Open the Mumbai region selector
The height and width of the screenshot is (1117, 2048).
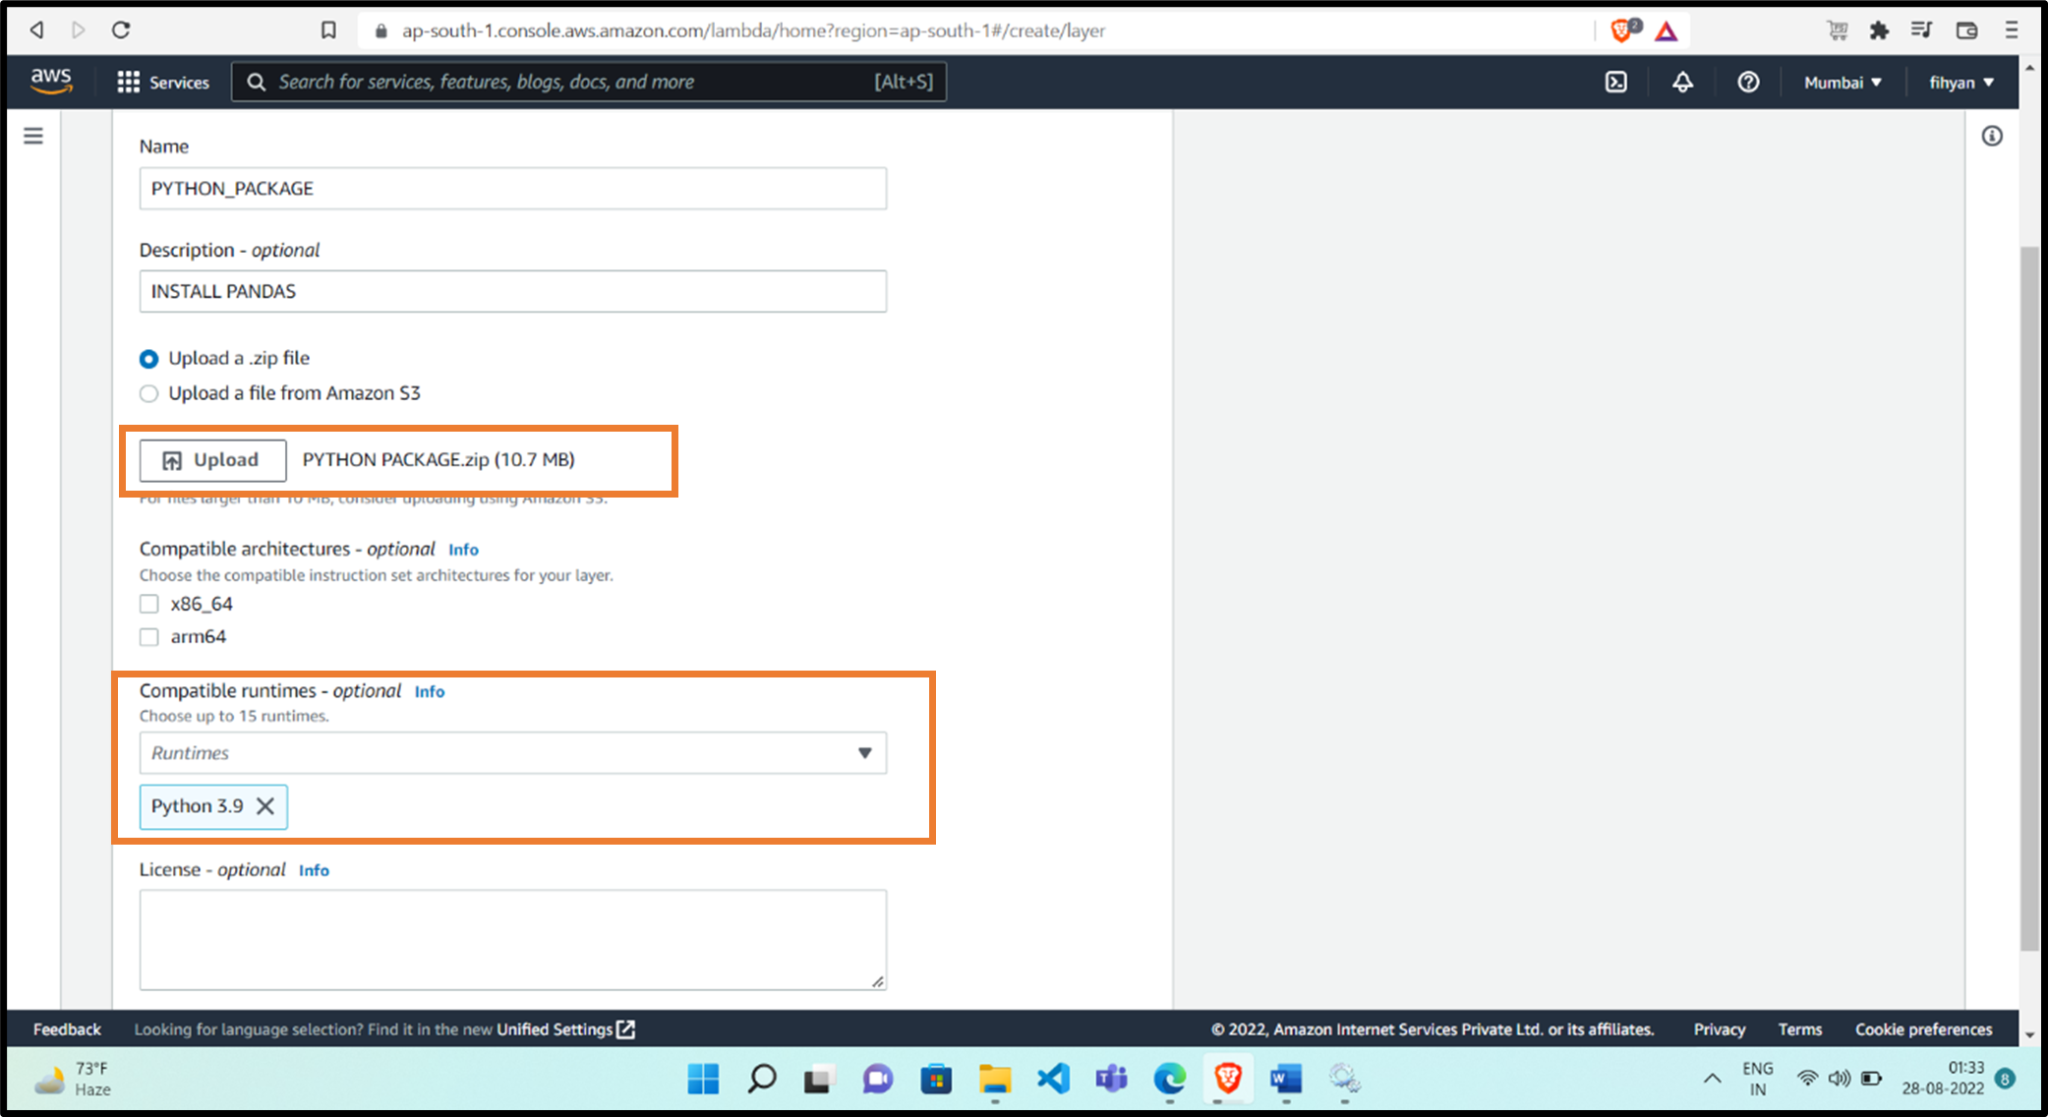coord(1842,82)
